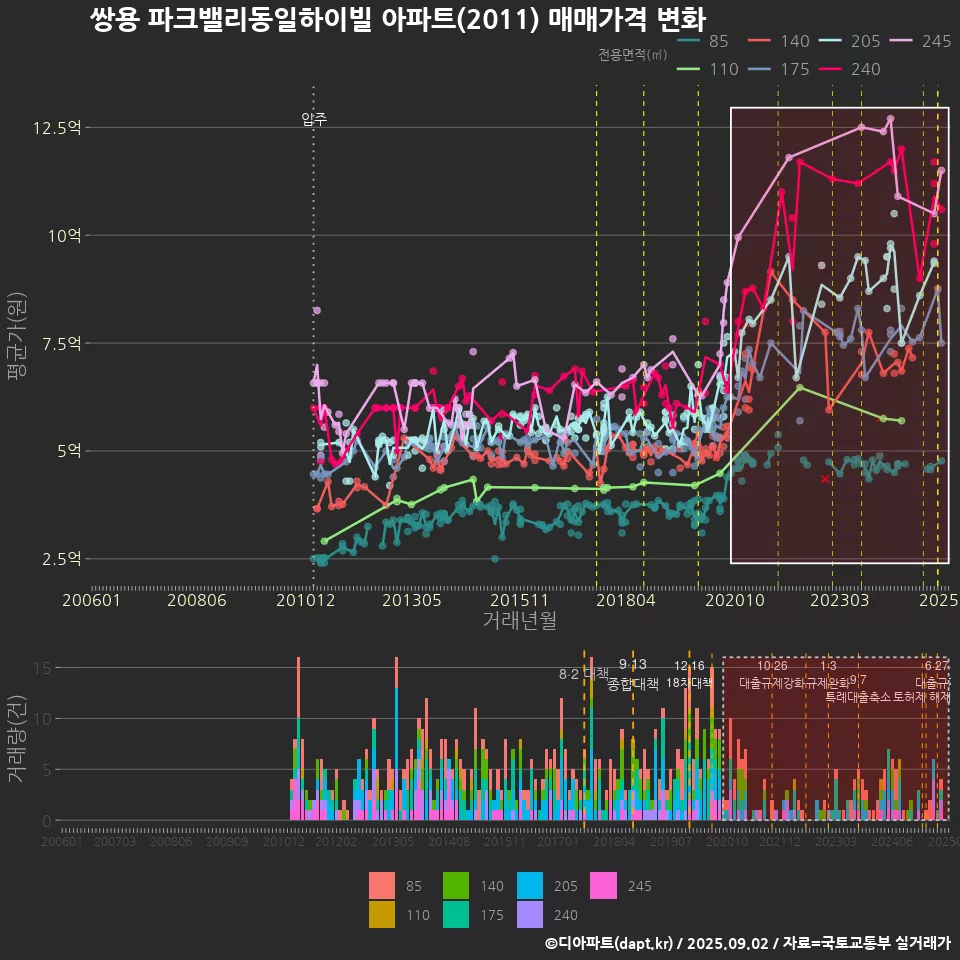Click the 175 line legend entry at top

pos(778,69)
